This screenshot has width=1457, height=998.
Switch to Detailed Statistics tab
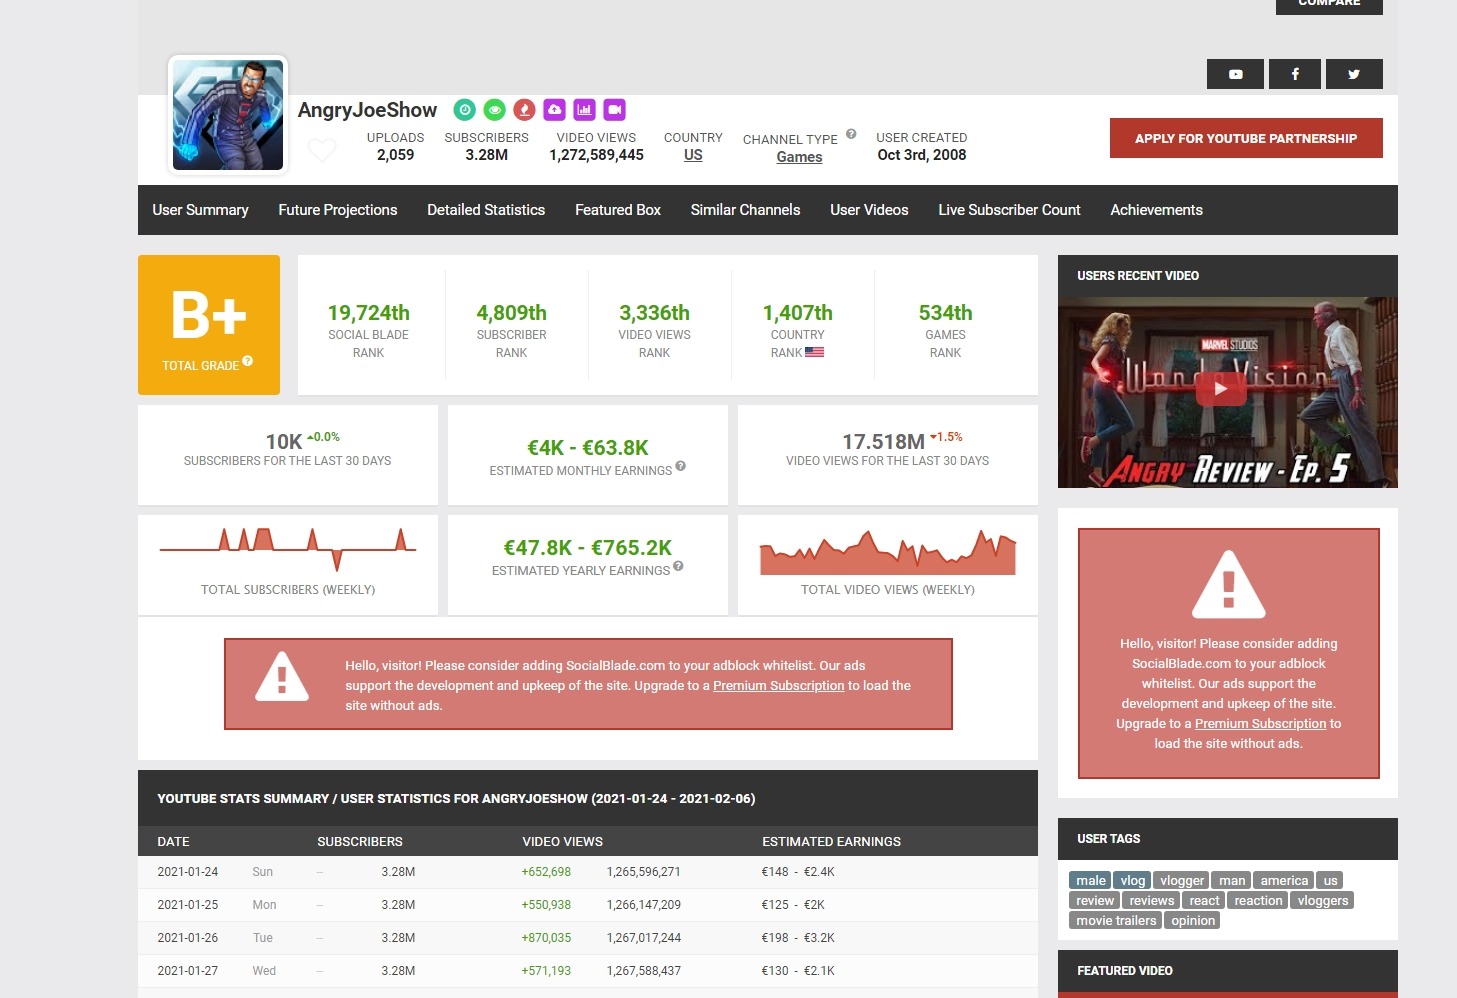pos(486,210)
